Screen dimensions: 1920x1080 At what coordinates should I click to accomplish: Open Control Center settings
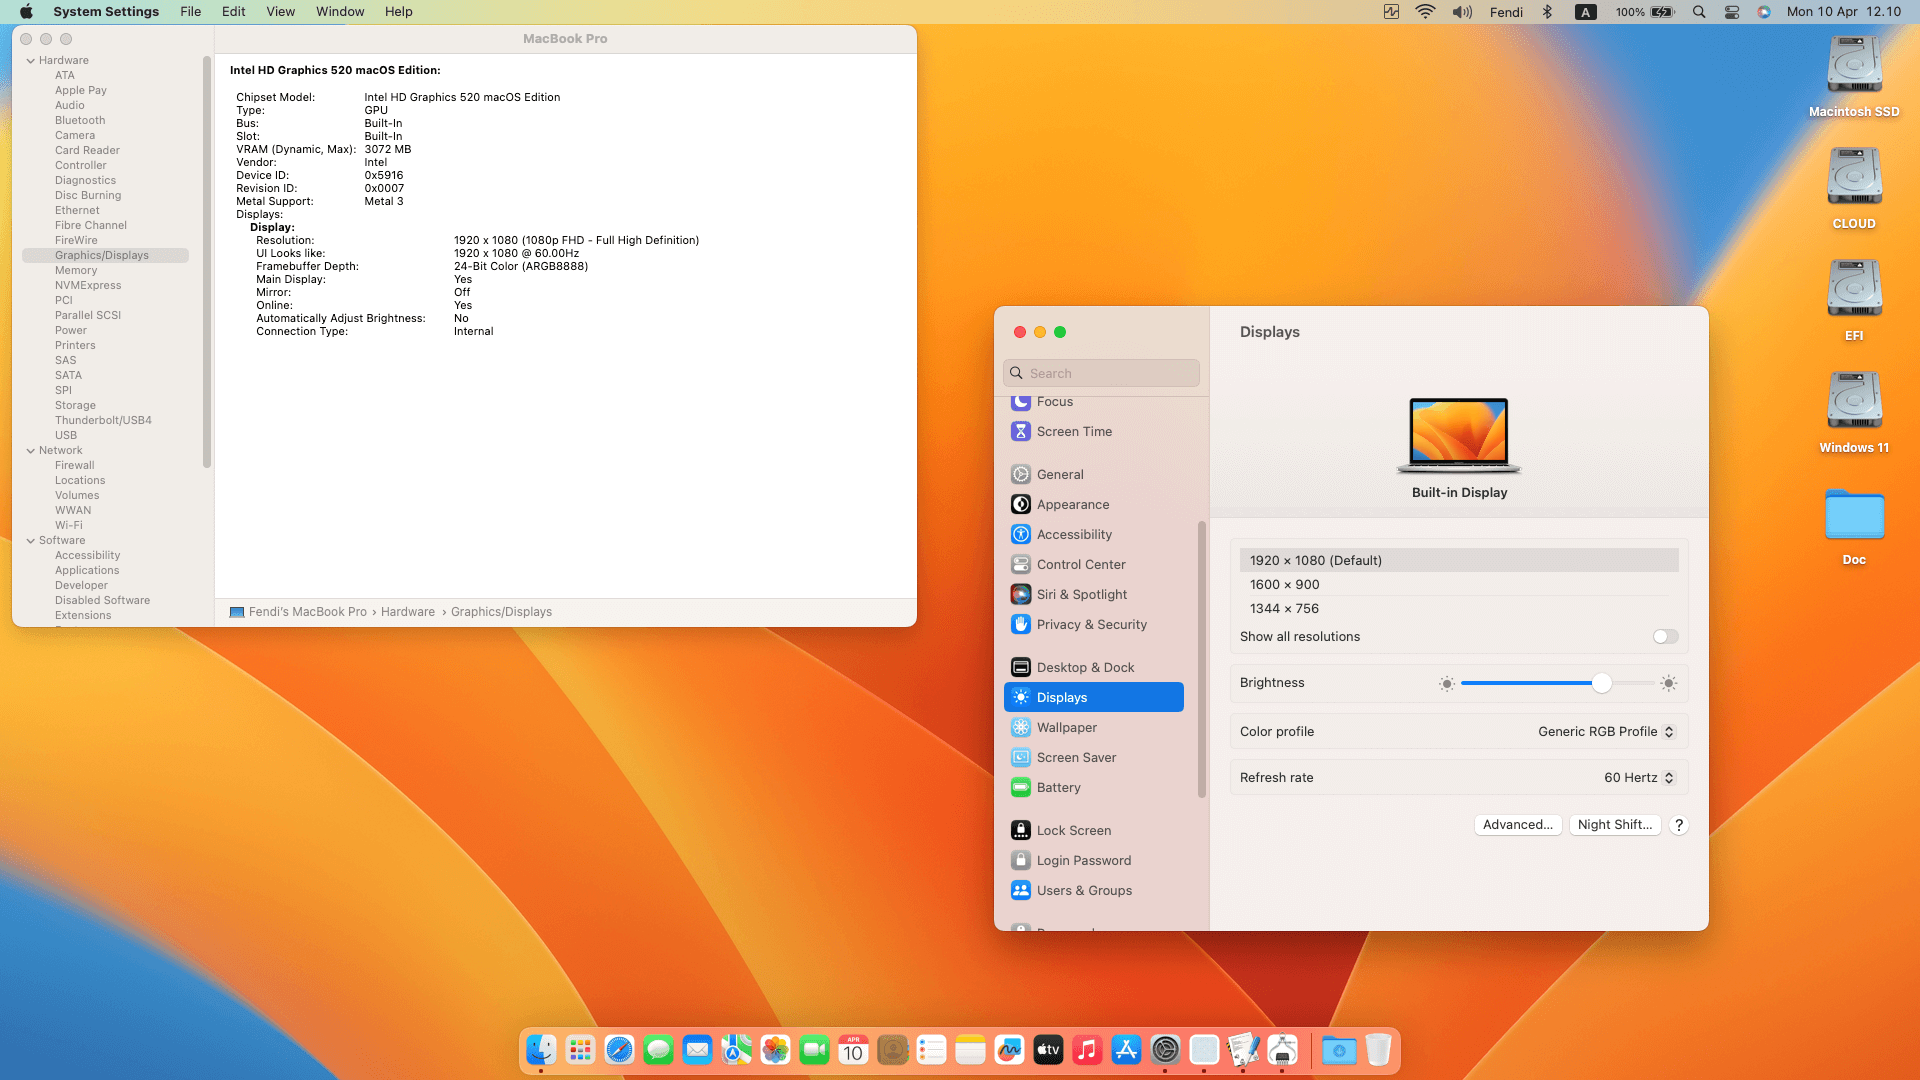(x=1093, y=565)
